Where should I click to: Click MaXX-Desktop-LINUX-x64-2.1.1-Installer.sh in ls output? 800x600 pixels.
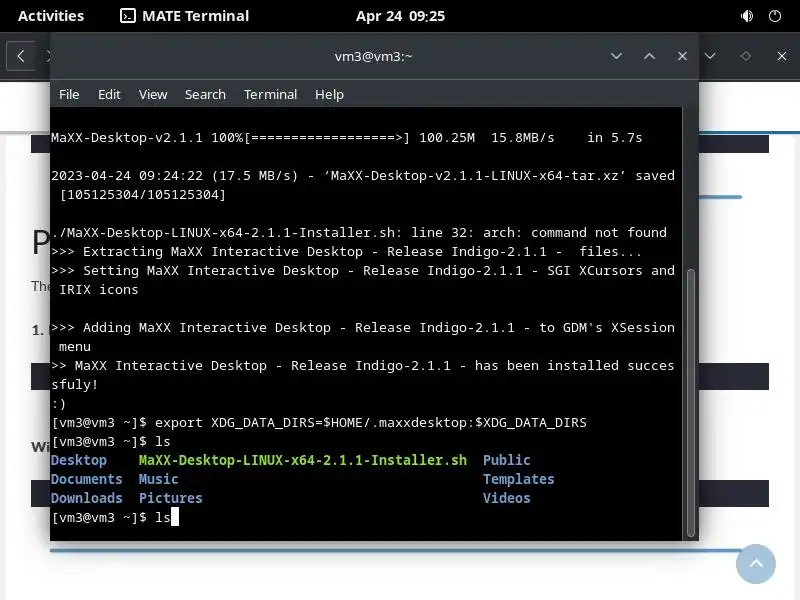pos(303,460)
